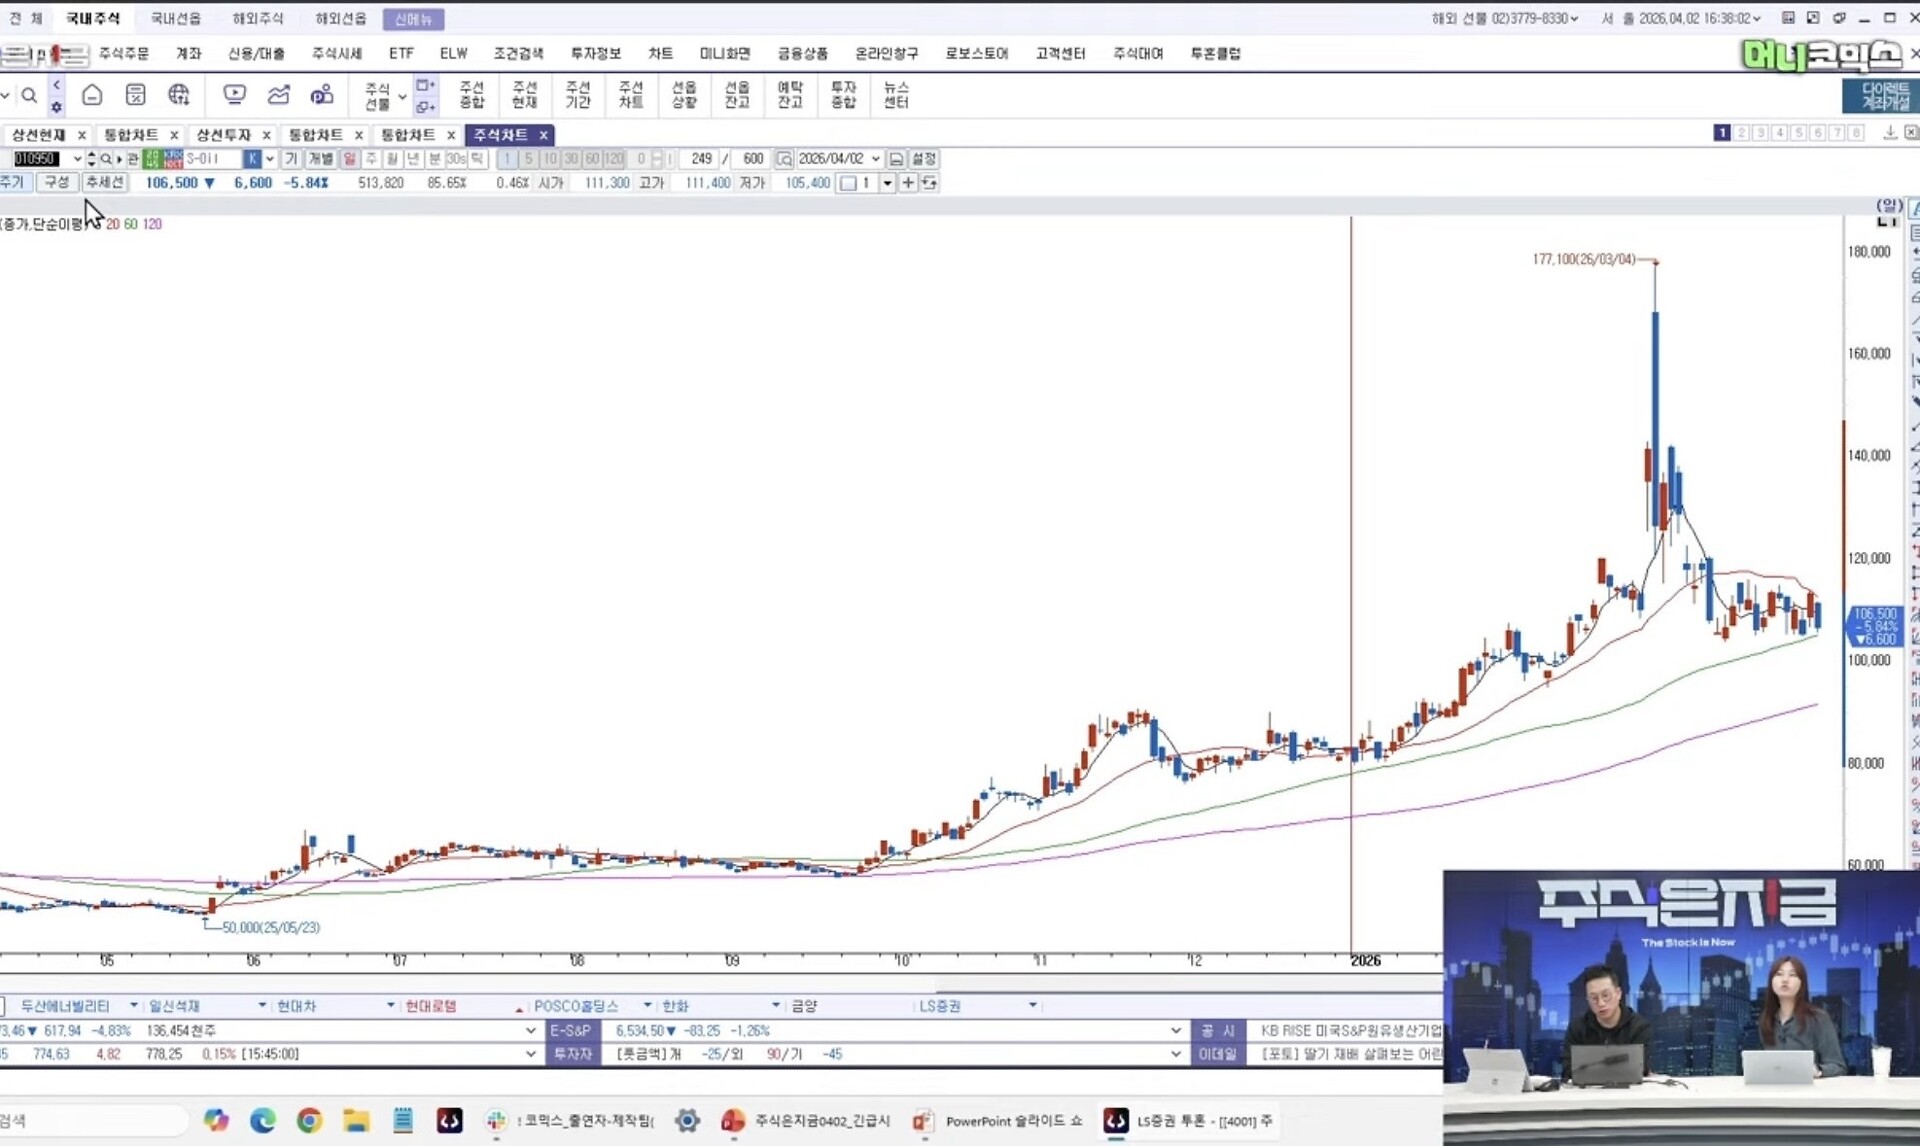
Task: Open the home icon in toolbar
Action: (92, 95)
